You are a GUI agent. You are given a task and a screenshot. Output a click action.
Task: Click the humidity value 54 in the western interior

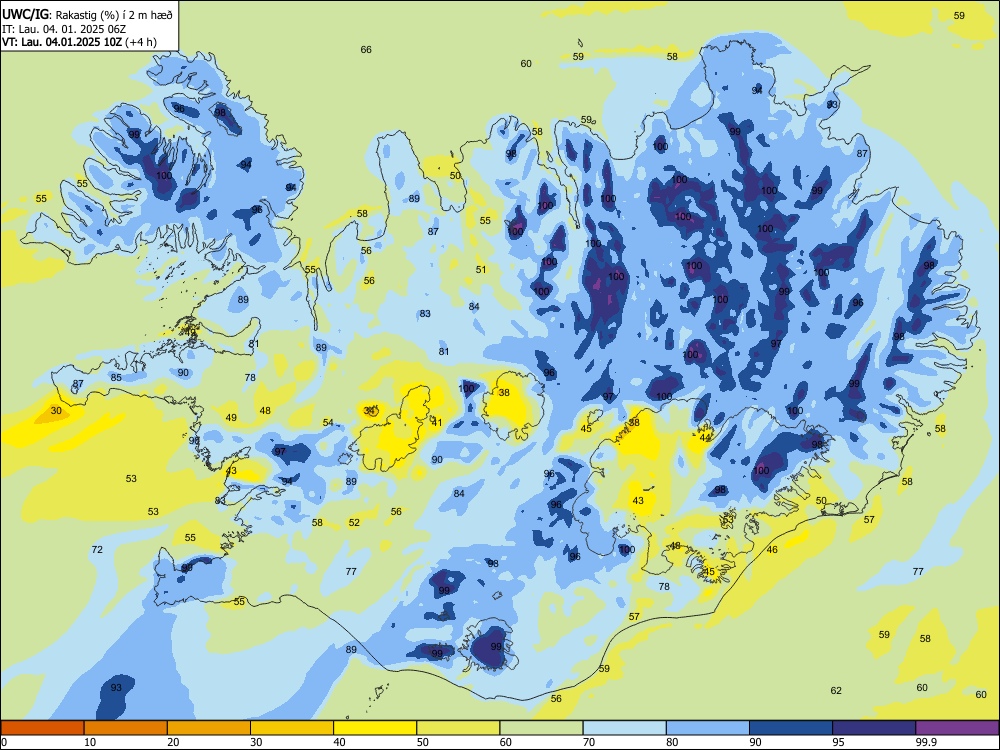point(328,423)
